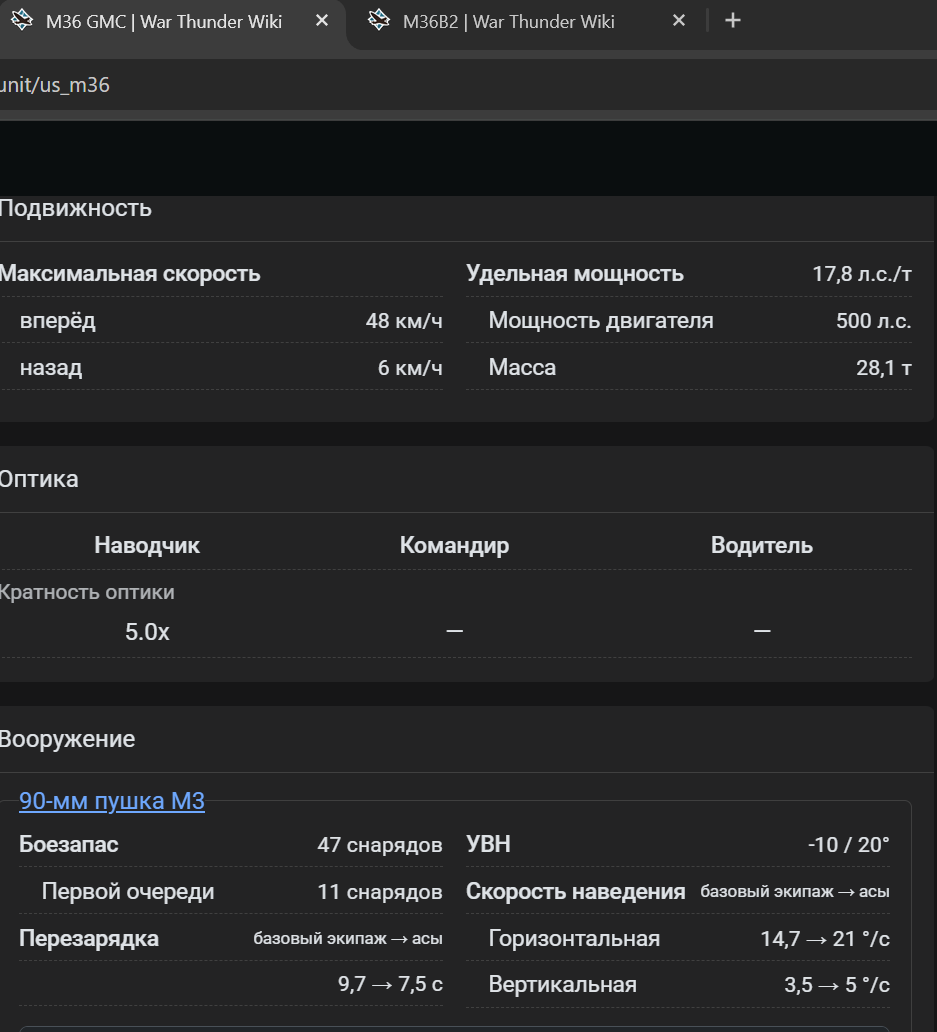This screenshot has width=937, height=1032.
Task: Click the Масса label
Action: pyautogui.click(x=522, y=367)
